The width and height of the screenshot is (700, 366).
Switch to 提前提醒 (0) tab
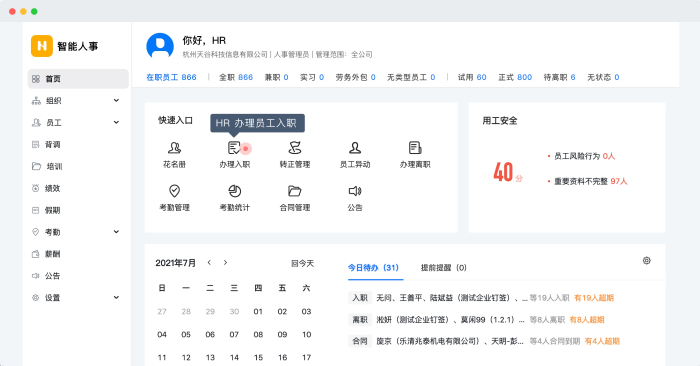pyautogui.click(x=443, y=268)
